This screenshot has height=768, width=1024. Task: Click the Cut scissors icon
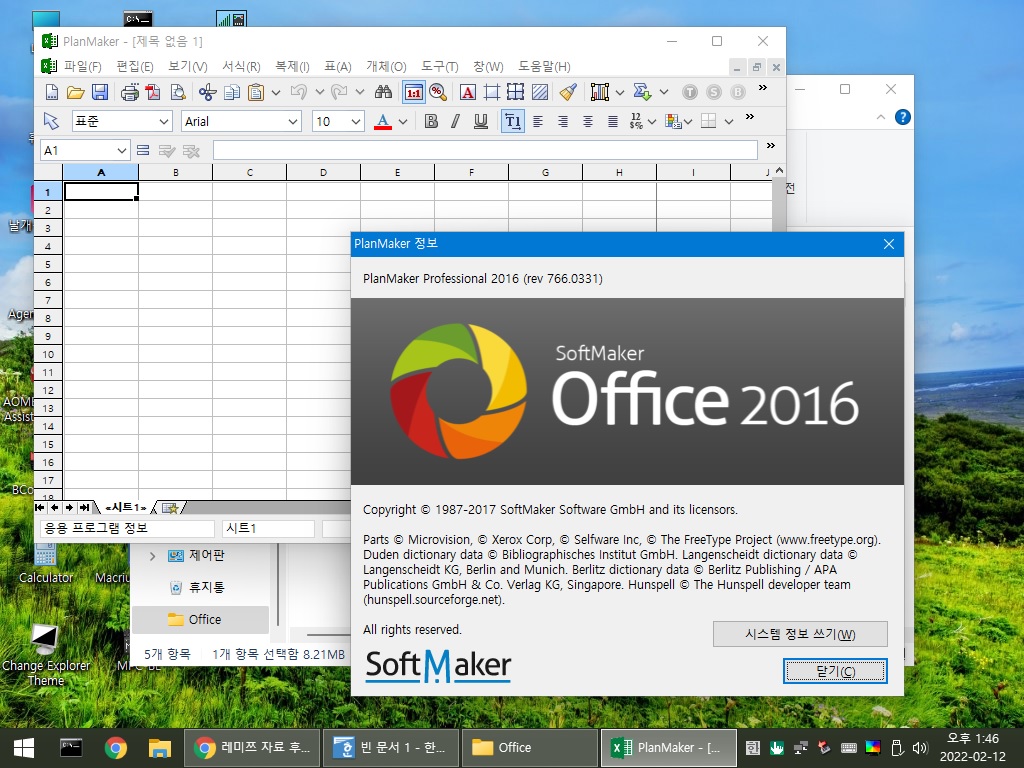[x=208, y=92]
